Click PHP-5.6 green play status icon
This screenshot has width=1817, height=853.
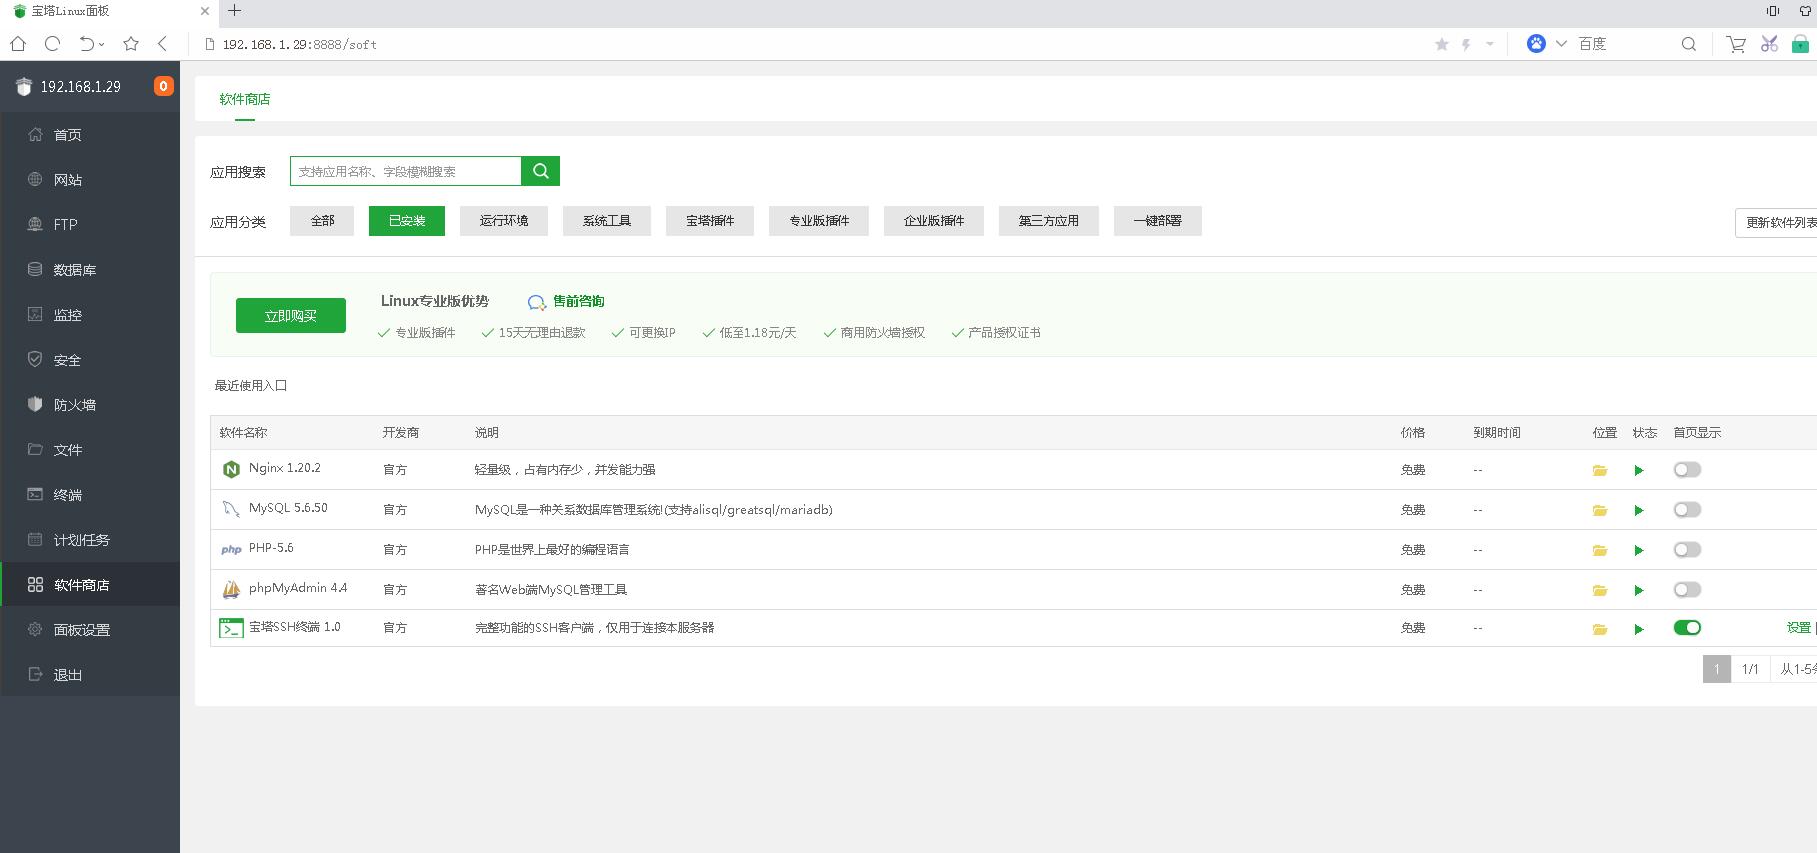[x=1639, y=550]
